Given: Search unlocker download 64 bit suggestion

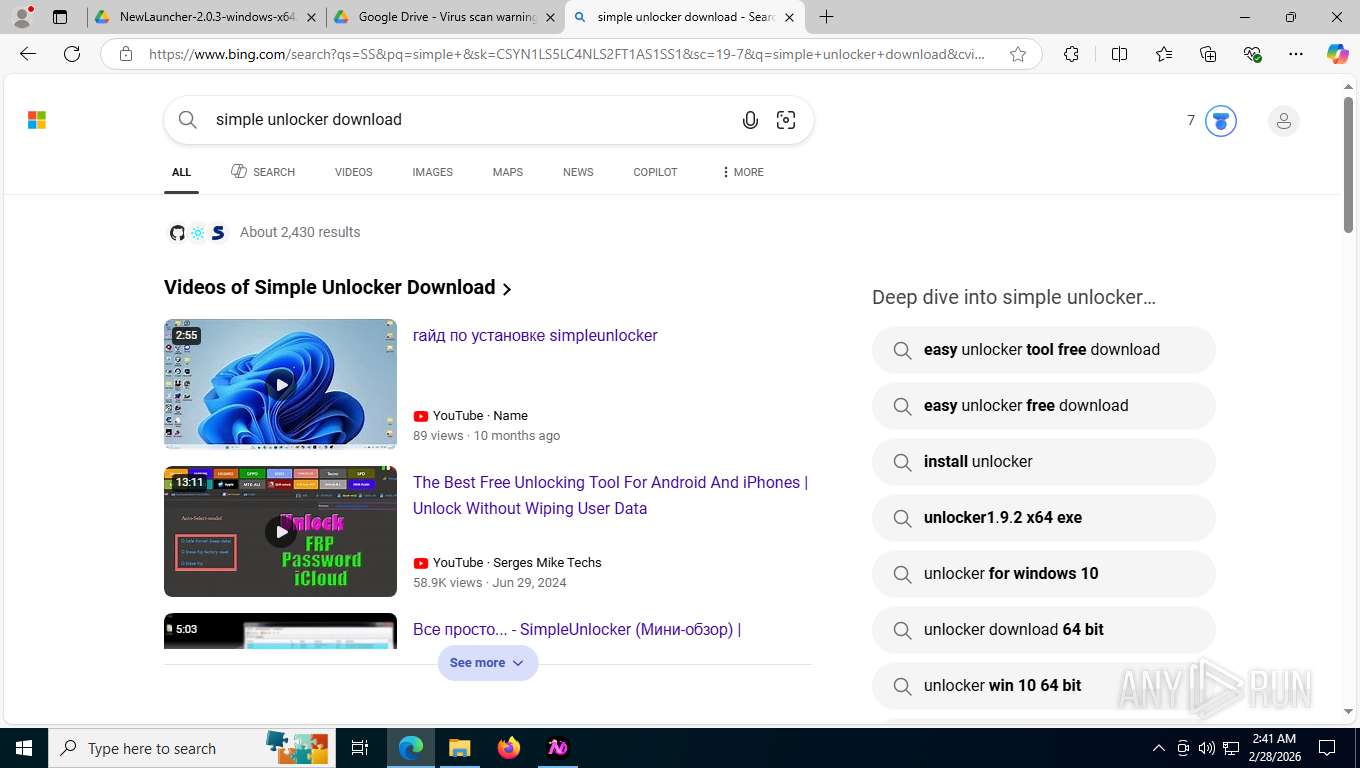Looking at the screenshot, I should tap(1043, 630).
